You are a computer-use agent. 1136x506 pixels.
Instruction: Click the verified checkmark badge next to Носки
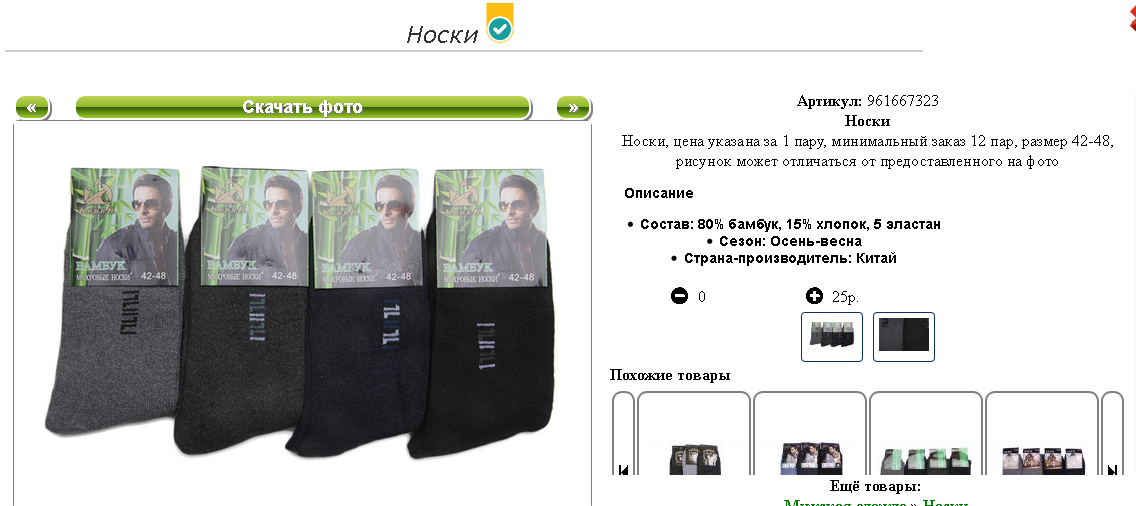(x=500, y=28)
